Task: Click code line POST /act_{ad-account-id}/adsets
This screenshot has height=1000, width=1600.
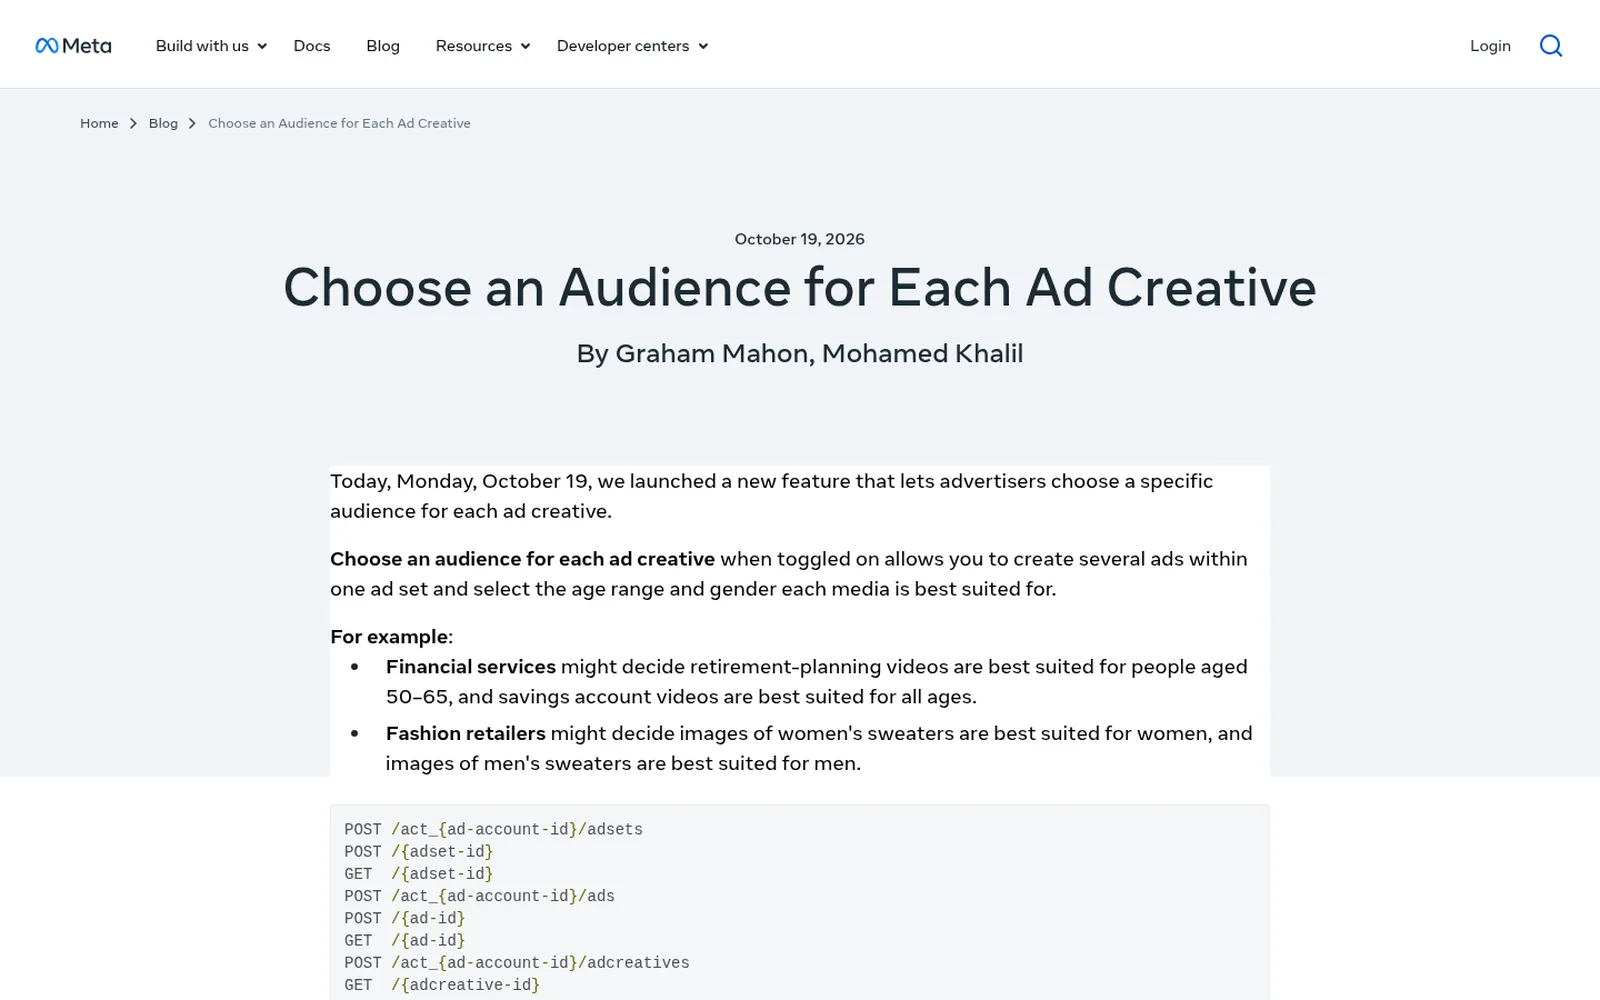Action: [x=494, y=830]
